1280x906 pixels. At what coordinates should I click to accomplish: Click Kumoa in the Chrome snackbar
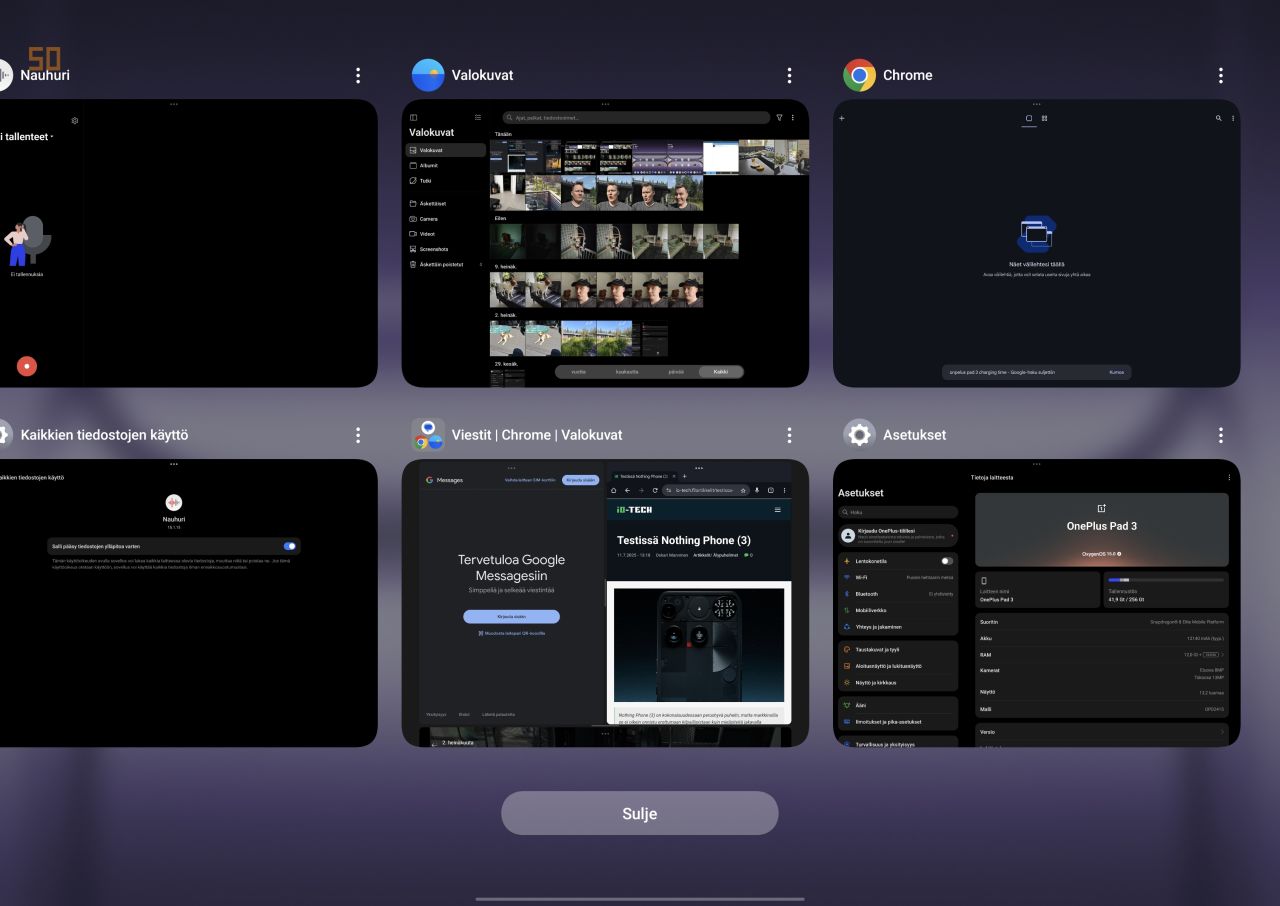[x=1116, y=372]
